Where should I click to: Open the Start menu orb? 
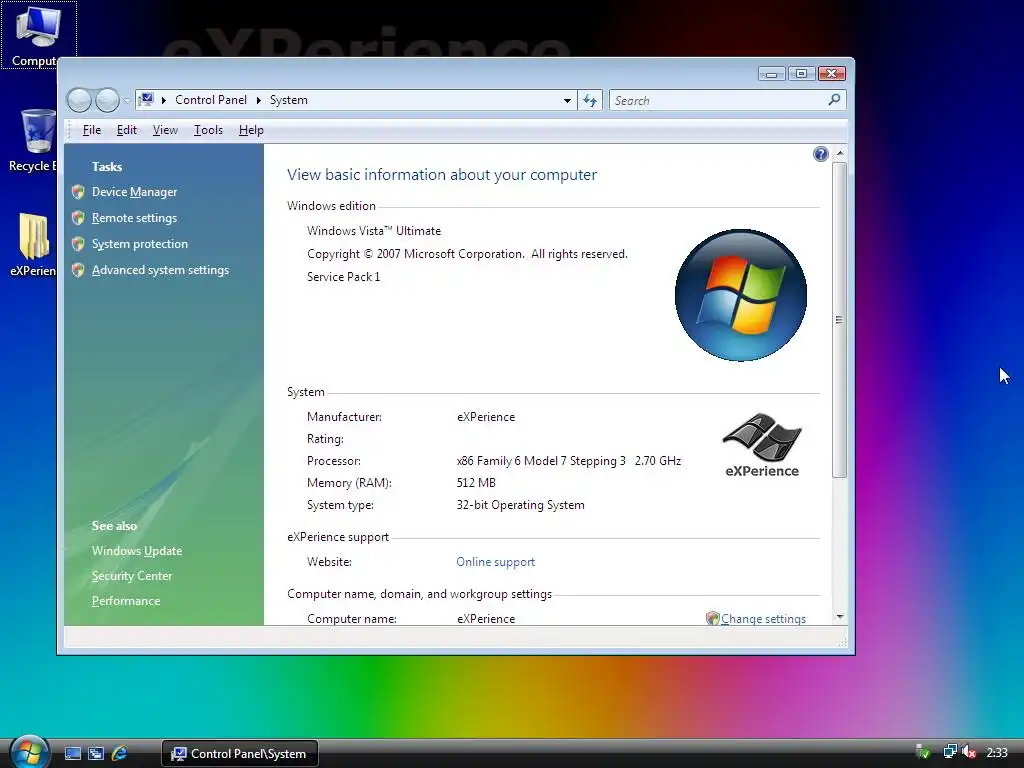[x=29, y=752]
